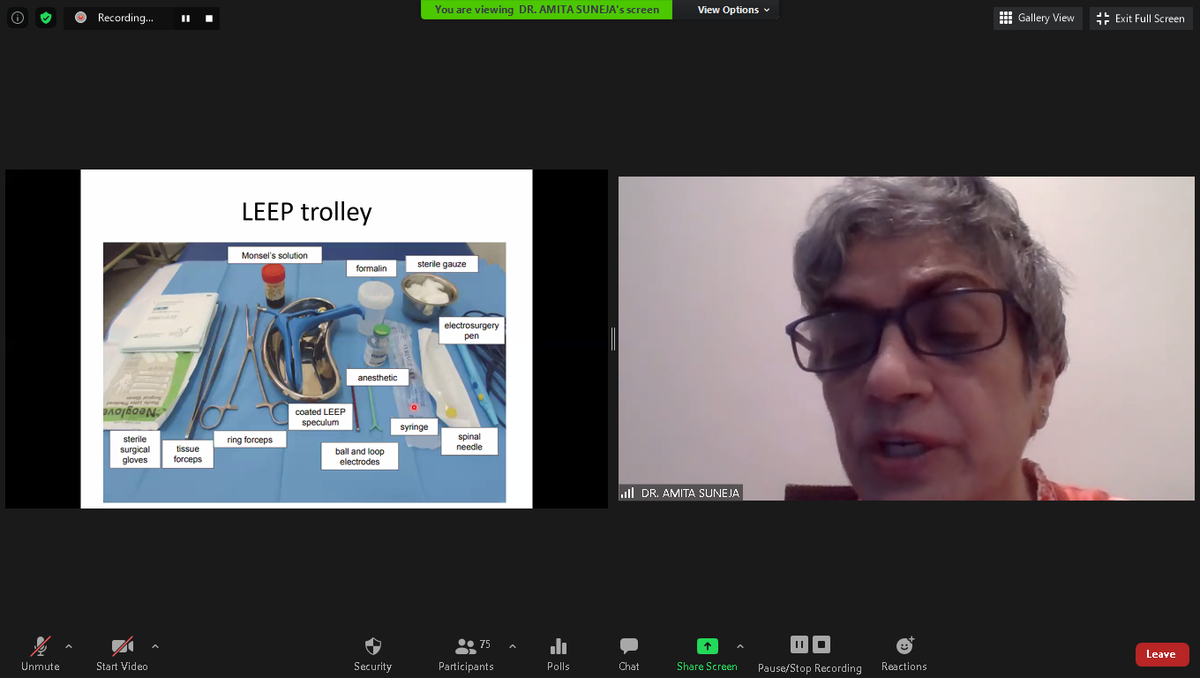Click the green Share Screen button
1200x678 pixels.
pyautogui.click(x=707, y=653)
